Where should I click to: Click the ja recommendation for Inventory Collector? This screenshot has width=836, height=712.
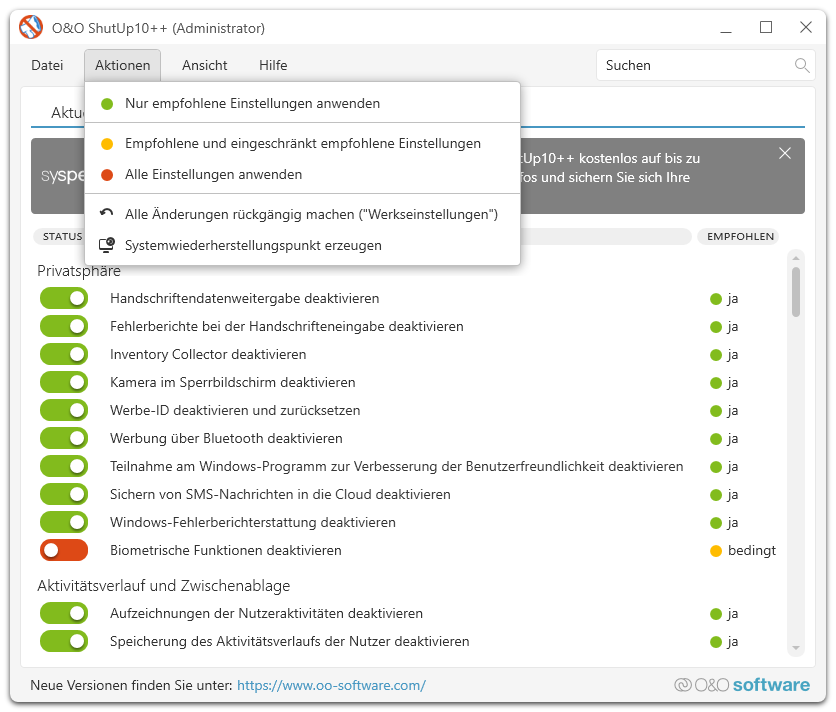(724, 355)
